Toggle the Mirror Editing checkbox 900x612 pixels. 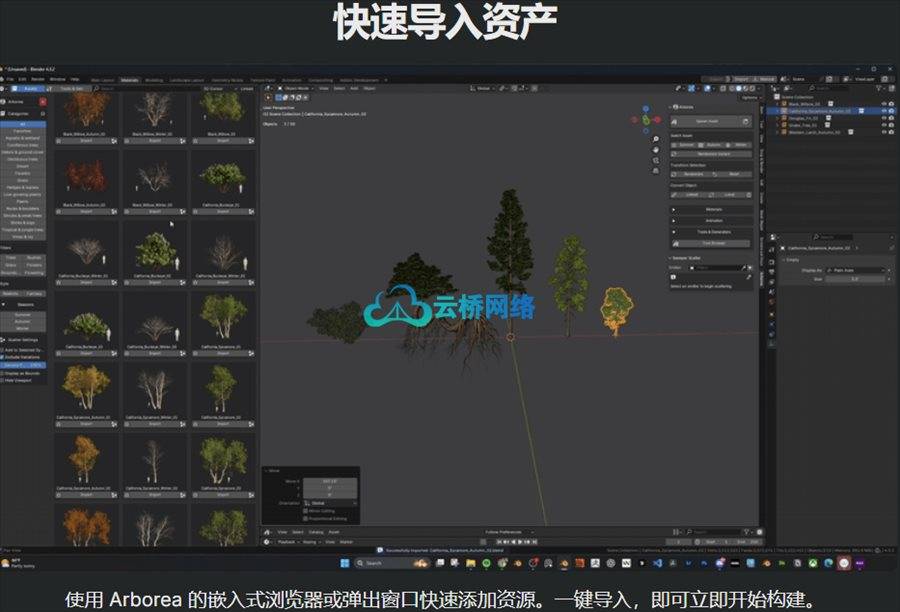pyautogui.click(x=303, y=511)
